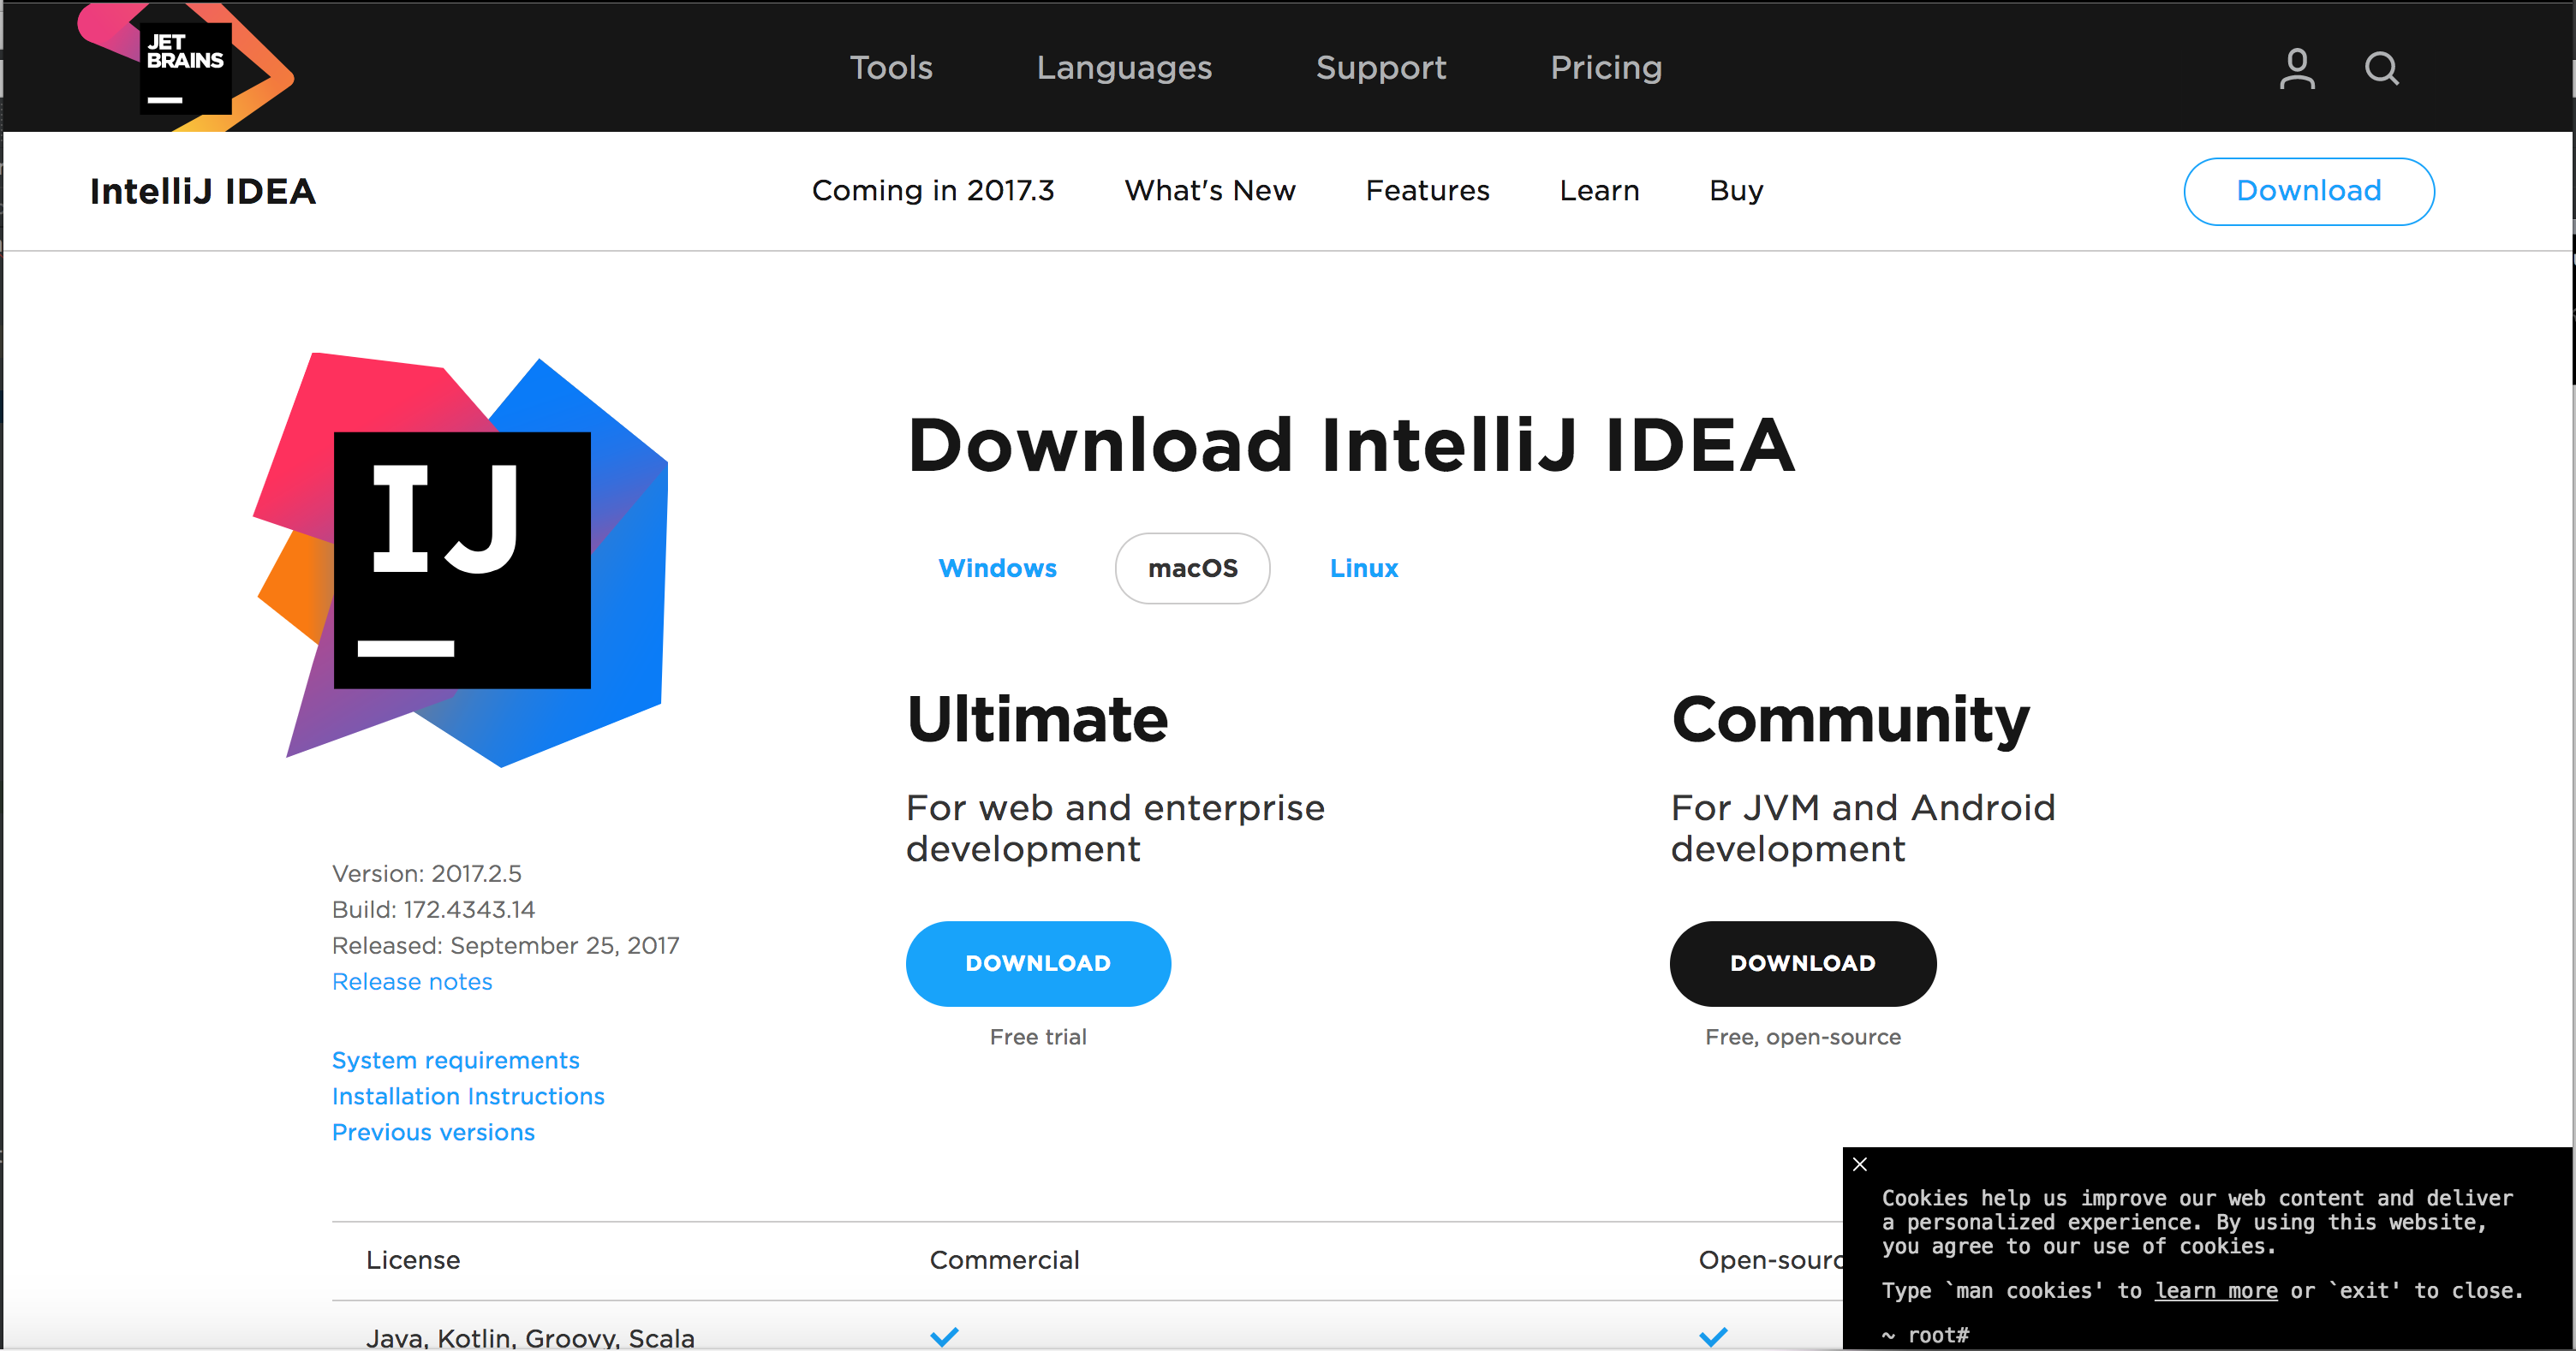Download the Ultimate free trial

[1037, 963]
